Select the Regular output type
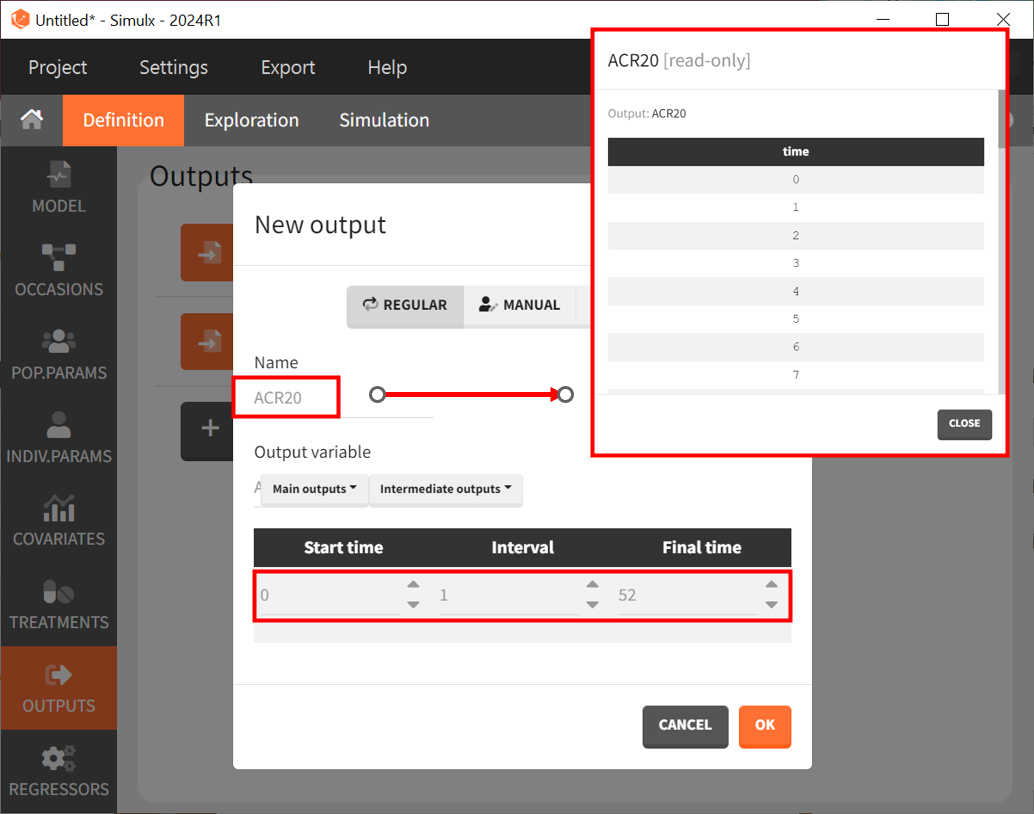Viewport: 1034px width, 814px height. click(x=405, y=305)
